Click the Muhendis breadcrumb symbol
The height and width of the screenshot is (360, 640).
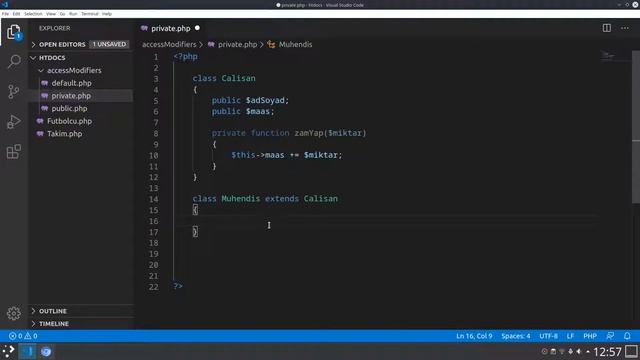(x=296, y=44)
